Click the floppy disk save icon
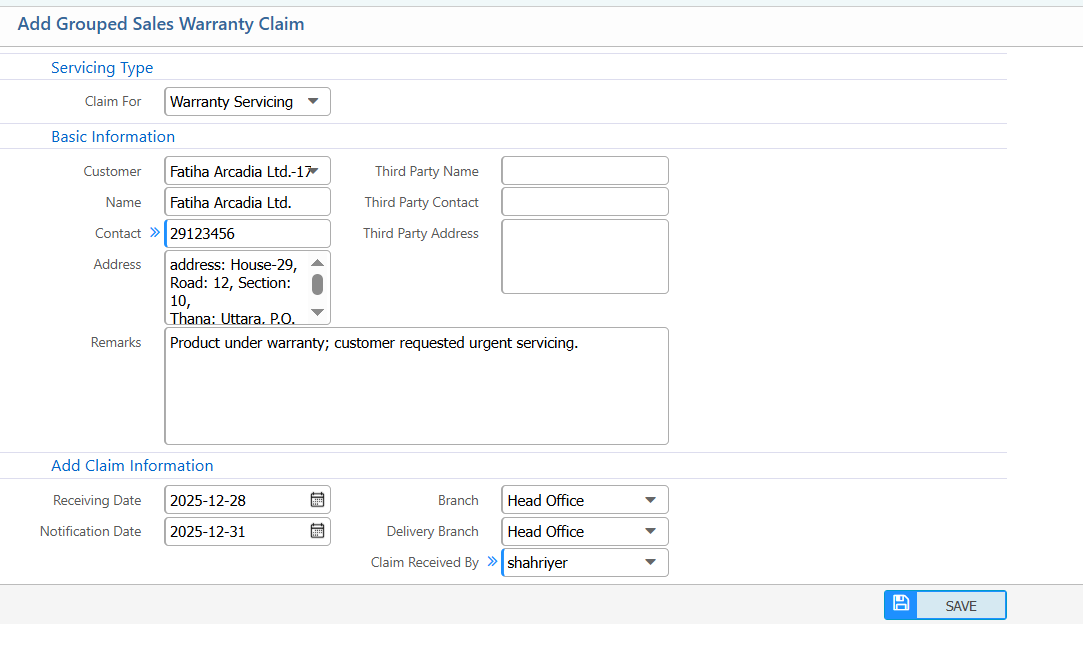Screen dimensions: 1083x665 pyautogui.click(x=901, y=604)
